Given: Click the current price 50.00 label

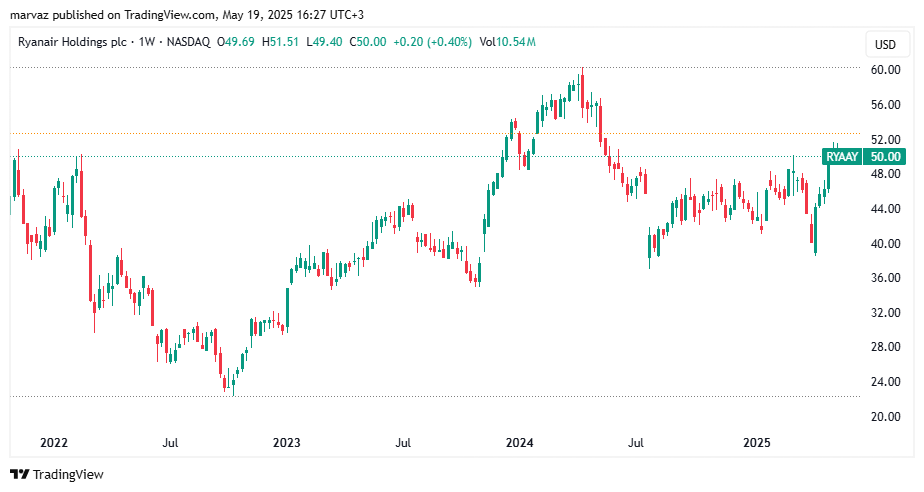Looking at the screenshot, I should point(886,157).
